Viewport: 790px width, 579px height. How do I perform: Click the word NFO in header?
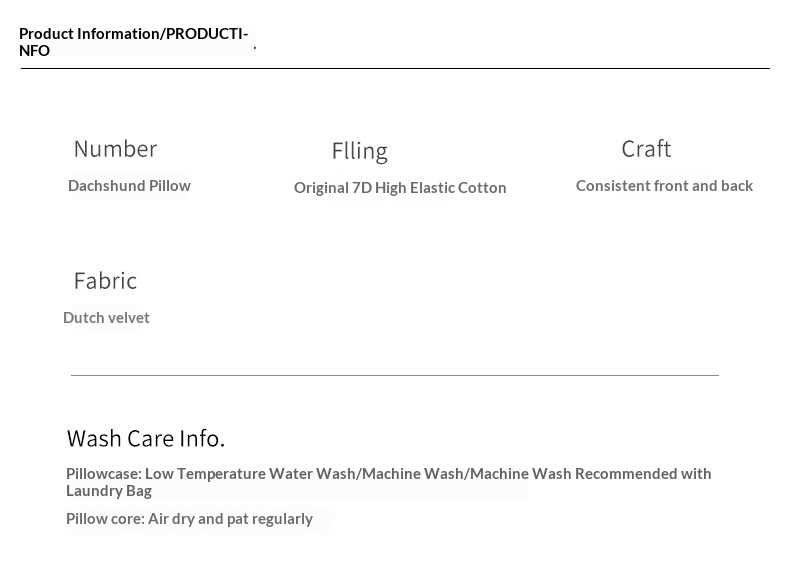click(34, 50)
